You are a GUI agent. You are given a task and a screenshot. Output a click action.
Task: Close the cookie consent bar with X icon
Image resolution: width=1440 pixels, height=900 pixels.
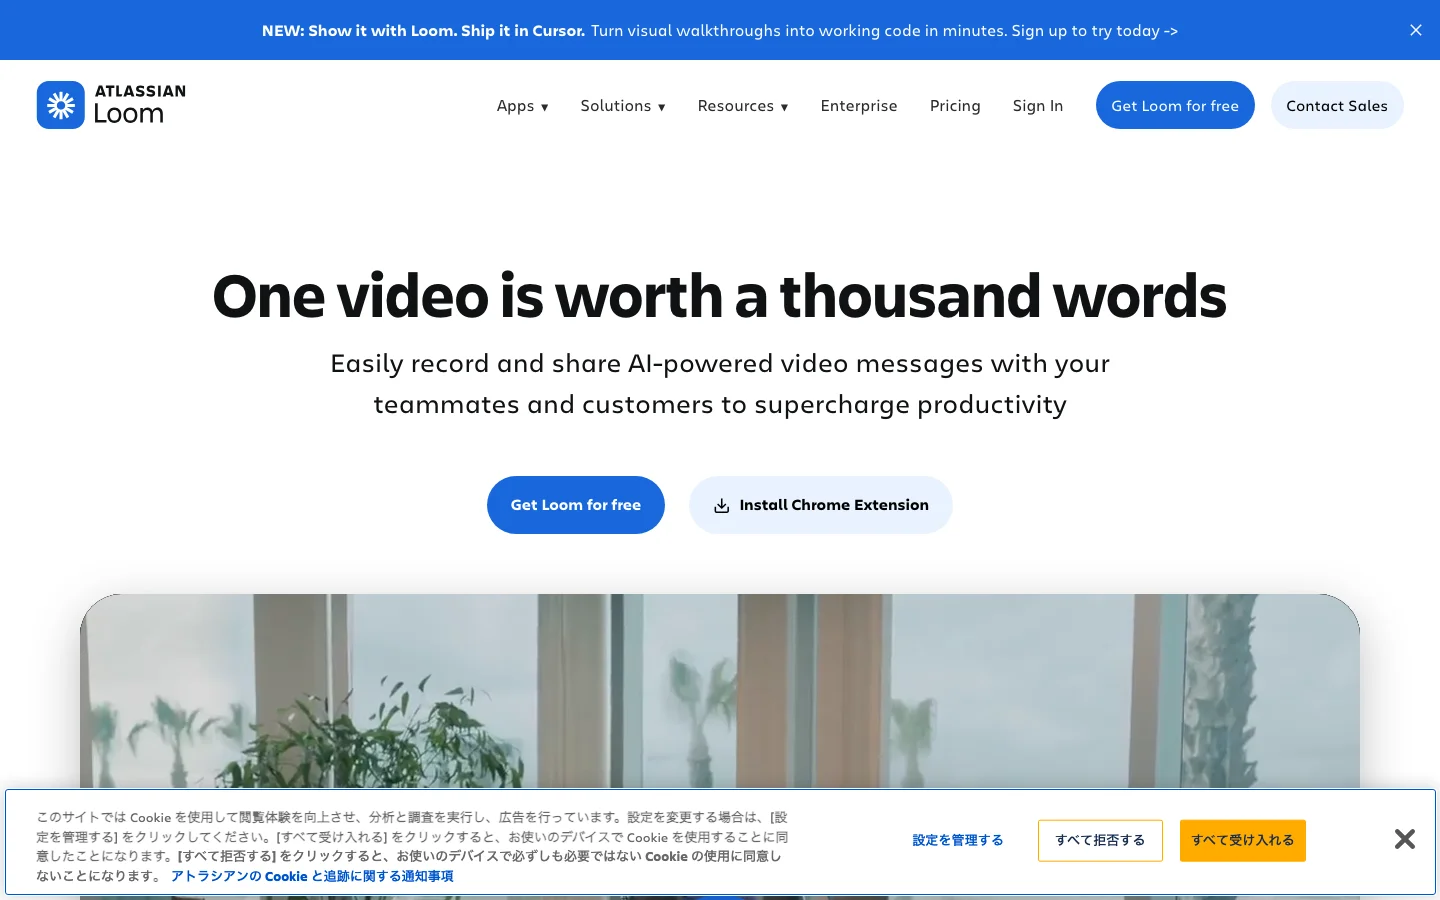pyautogui.click(x=1405, y=839)
